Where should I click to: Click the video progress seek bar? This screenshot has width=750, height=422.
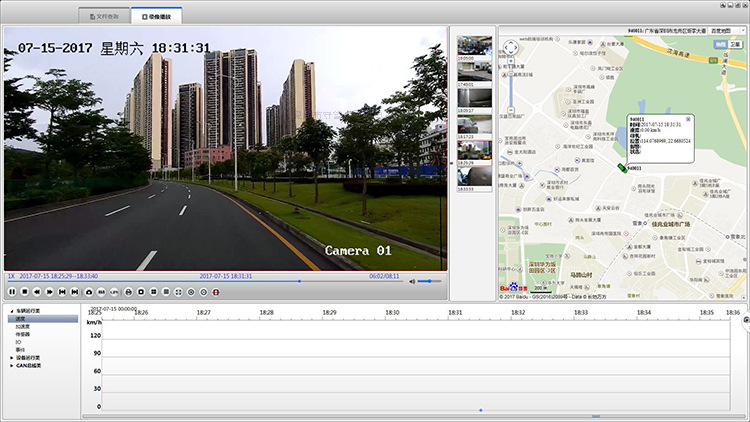200,281
